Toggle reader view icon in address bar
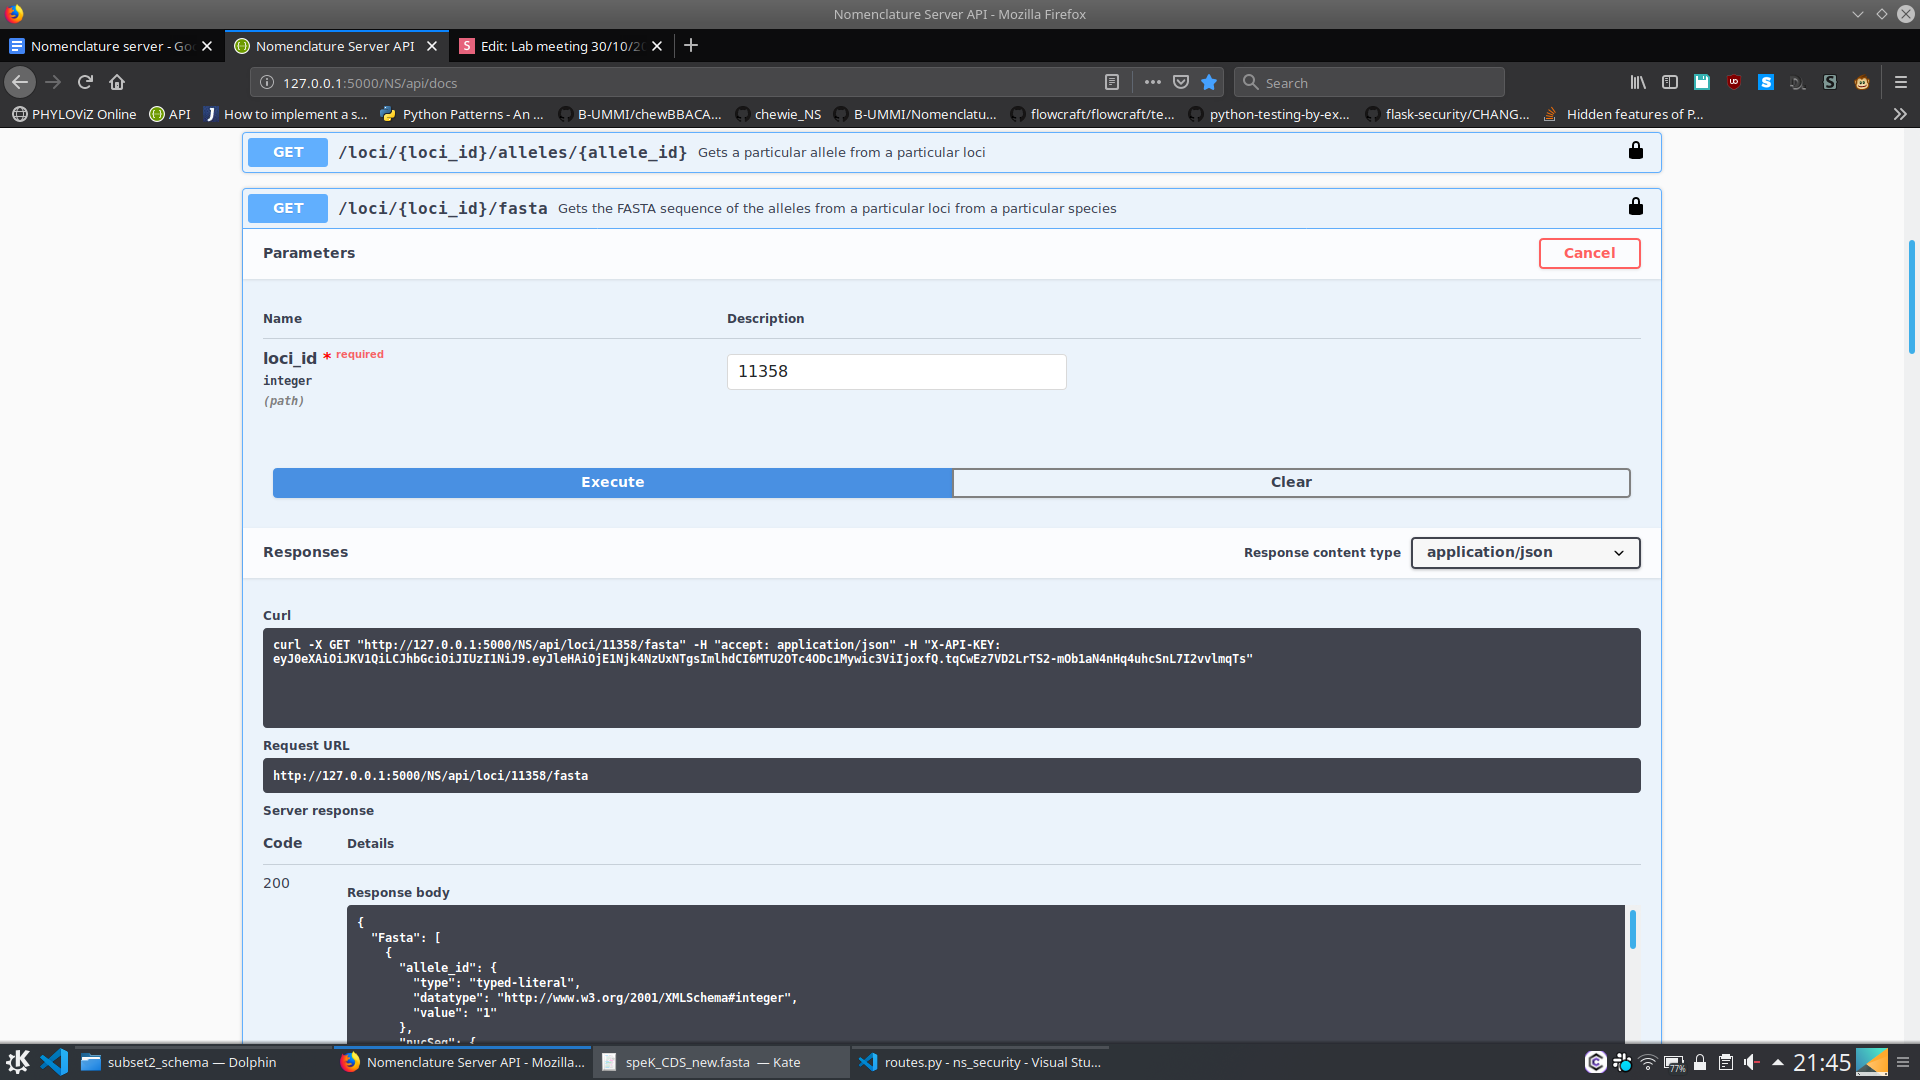1920x1080 pixels. click(1111, 82)
